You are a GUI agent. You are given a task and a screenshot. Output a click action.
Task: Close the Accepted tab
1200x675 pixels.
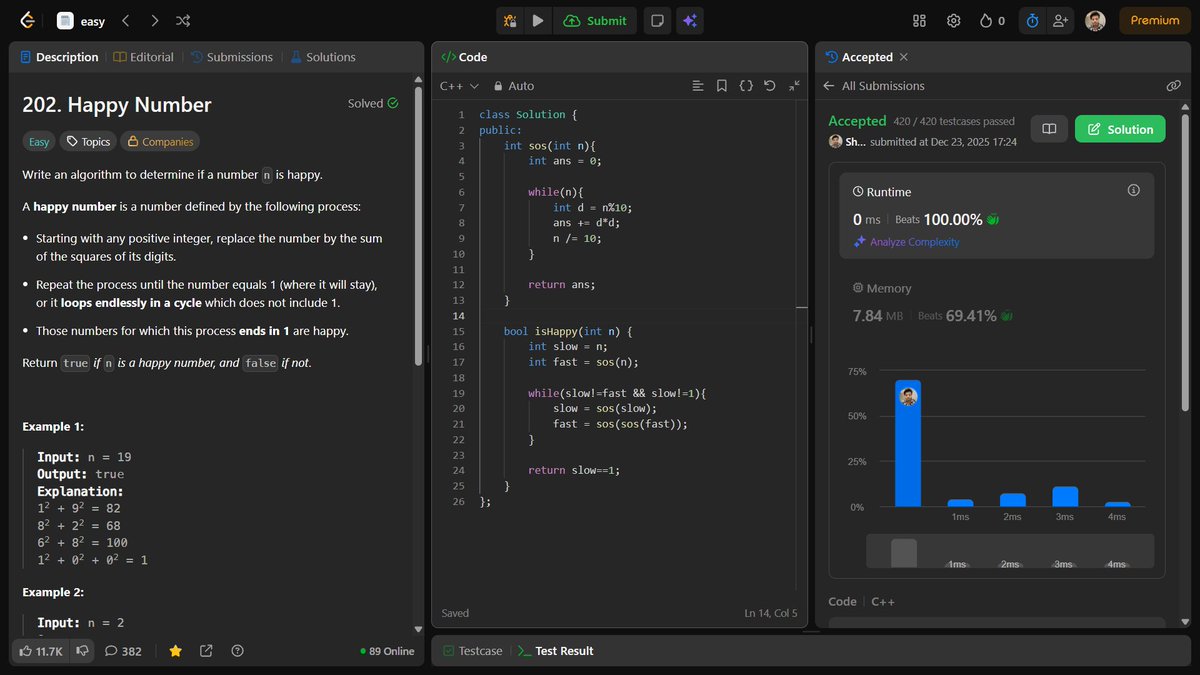tap(904, 57)
